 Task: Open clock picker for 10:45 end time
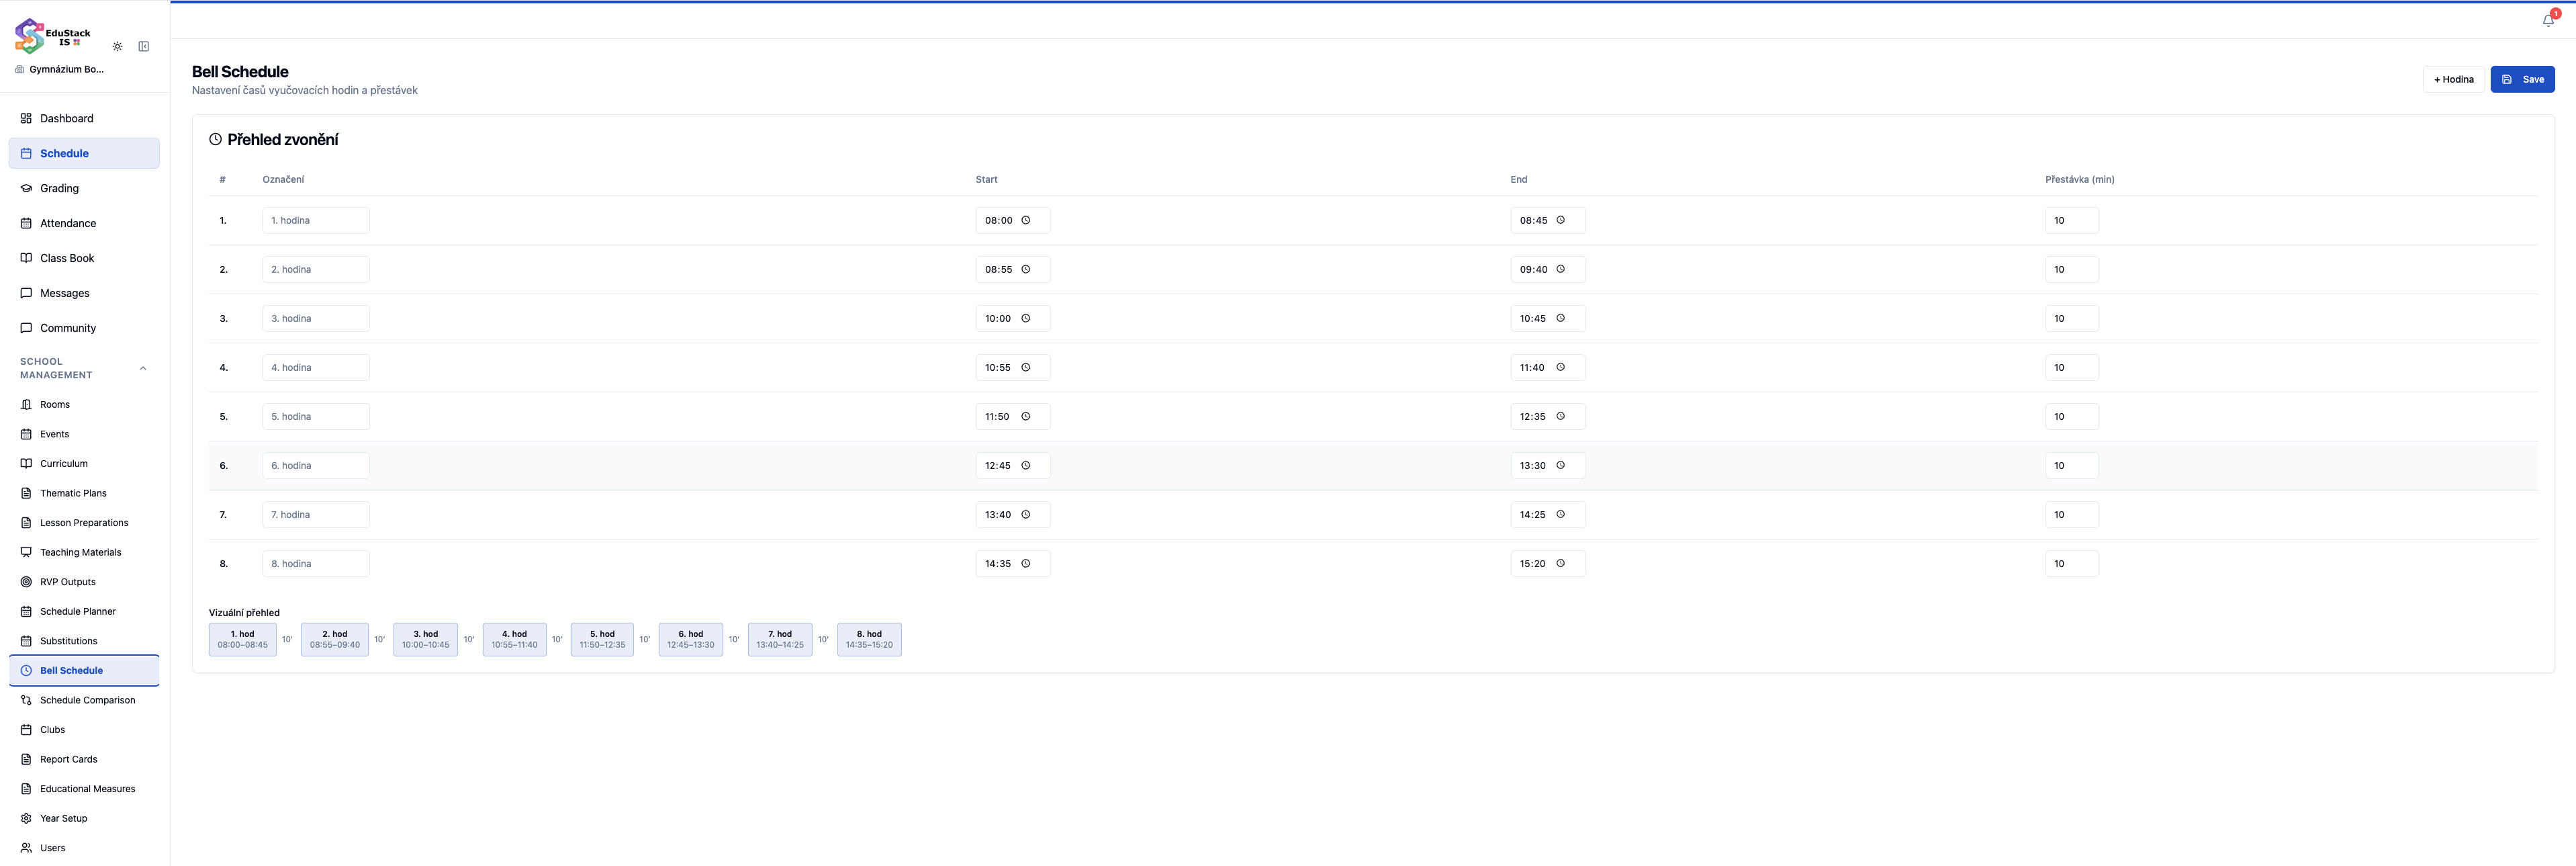coord(1560,318)
